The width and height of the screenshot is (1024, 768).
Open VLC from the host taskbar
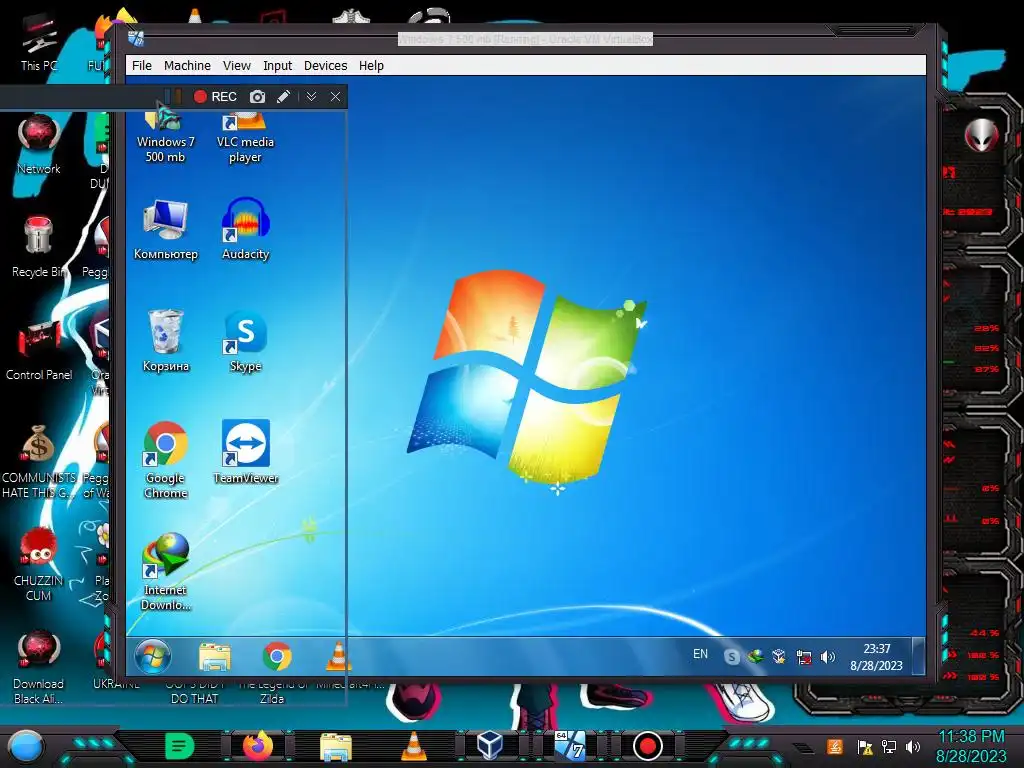tap(413, 746)
